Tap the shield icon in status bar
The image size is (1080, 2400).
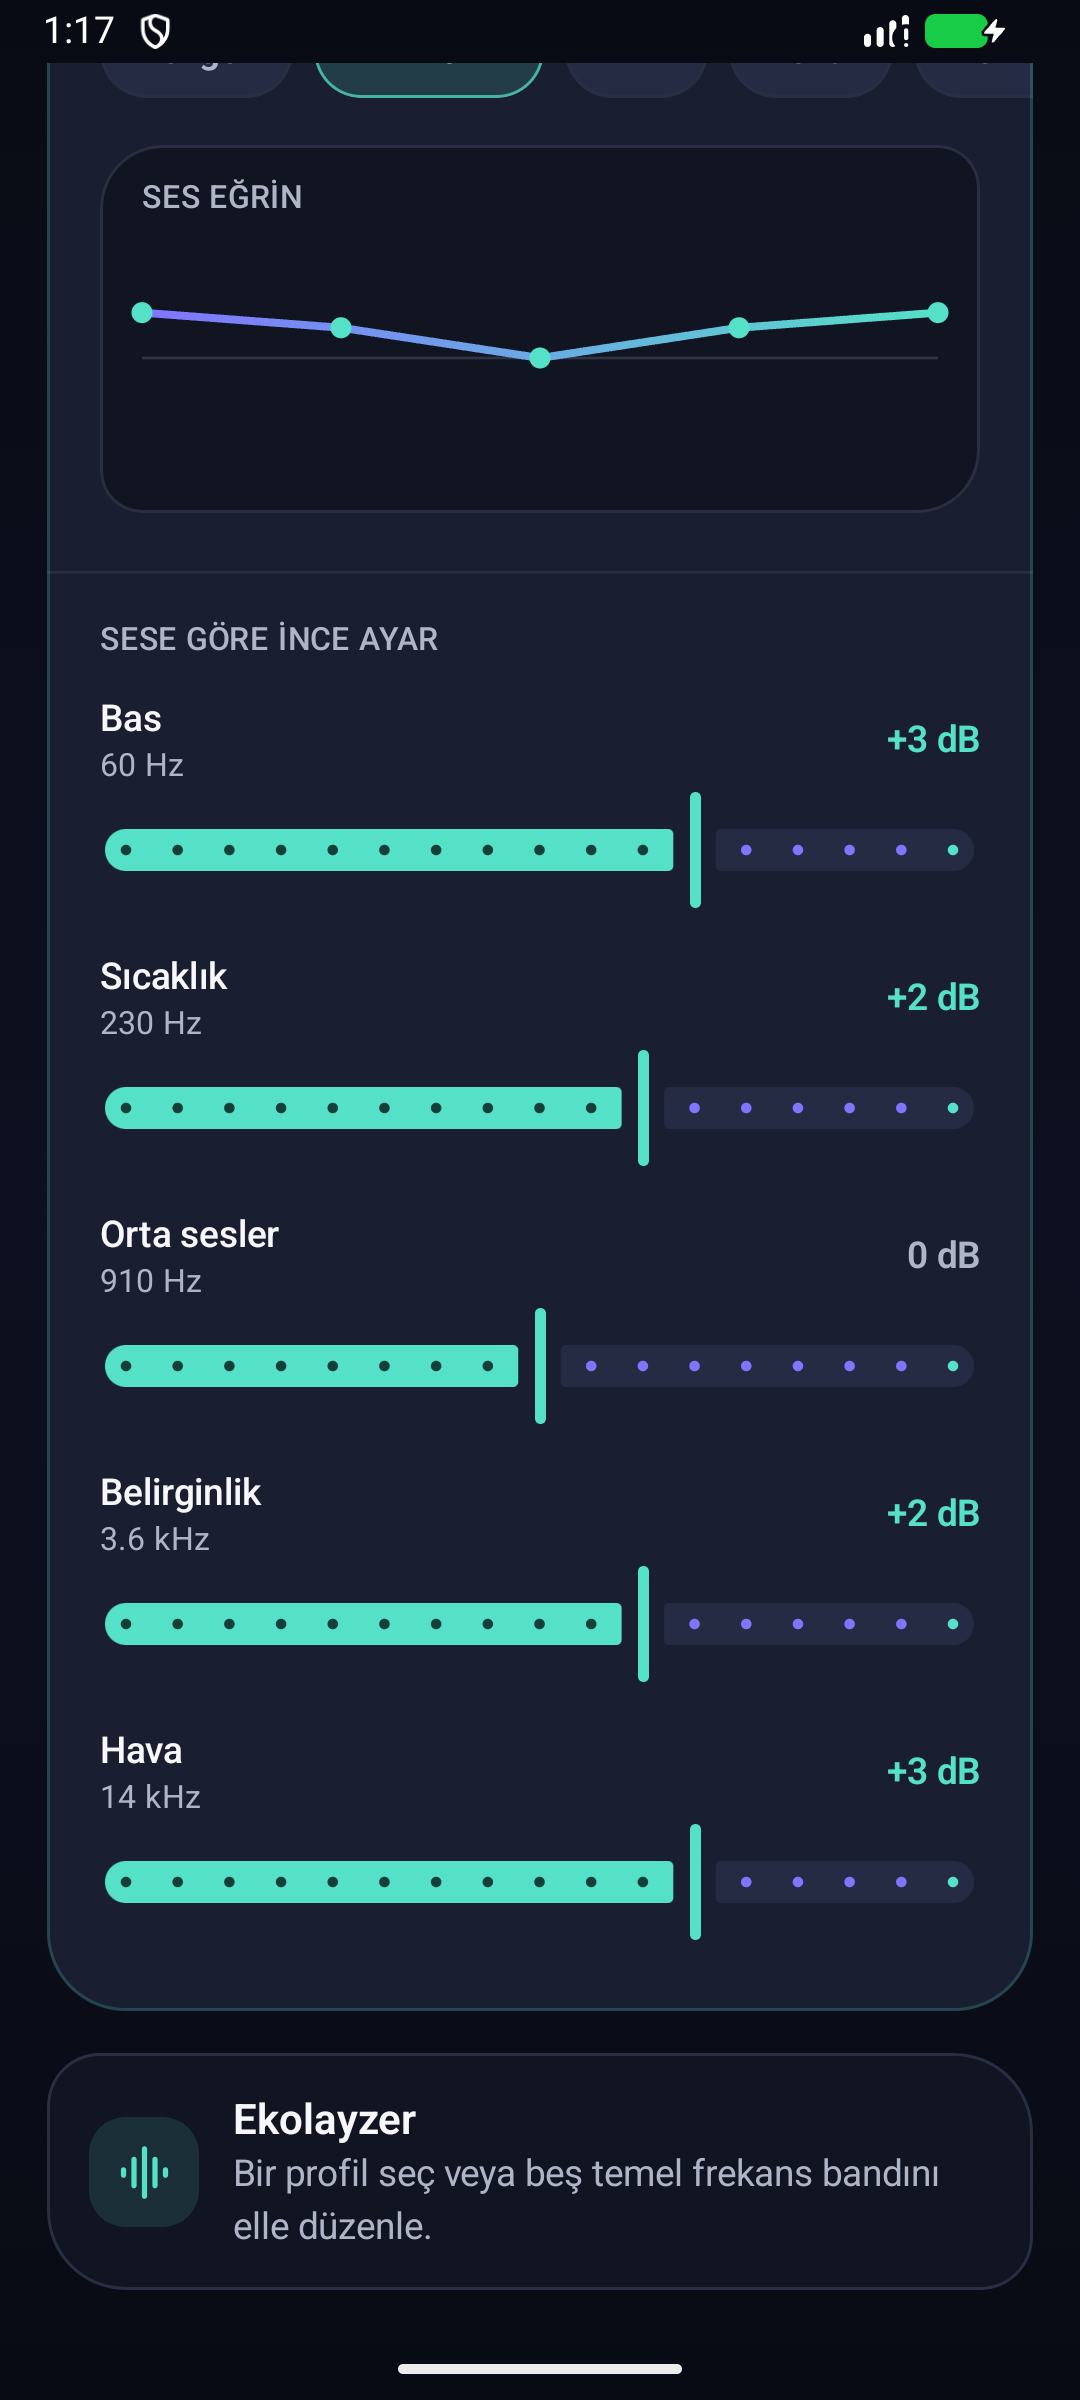tap(155, 31)
